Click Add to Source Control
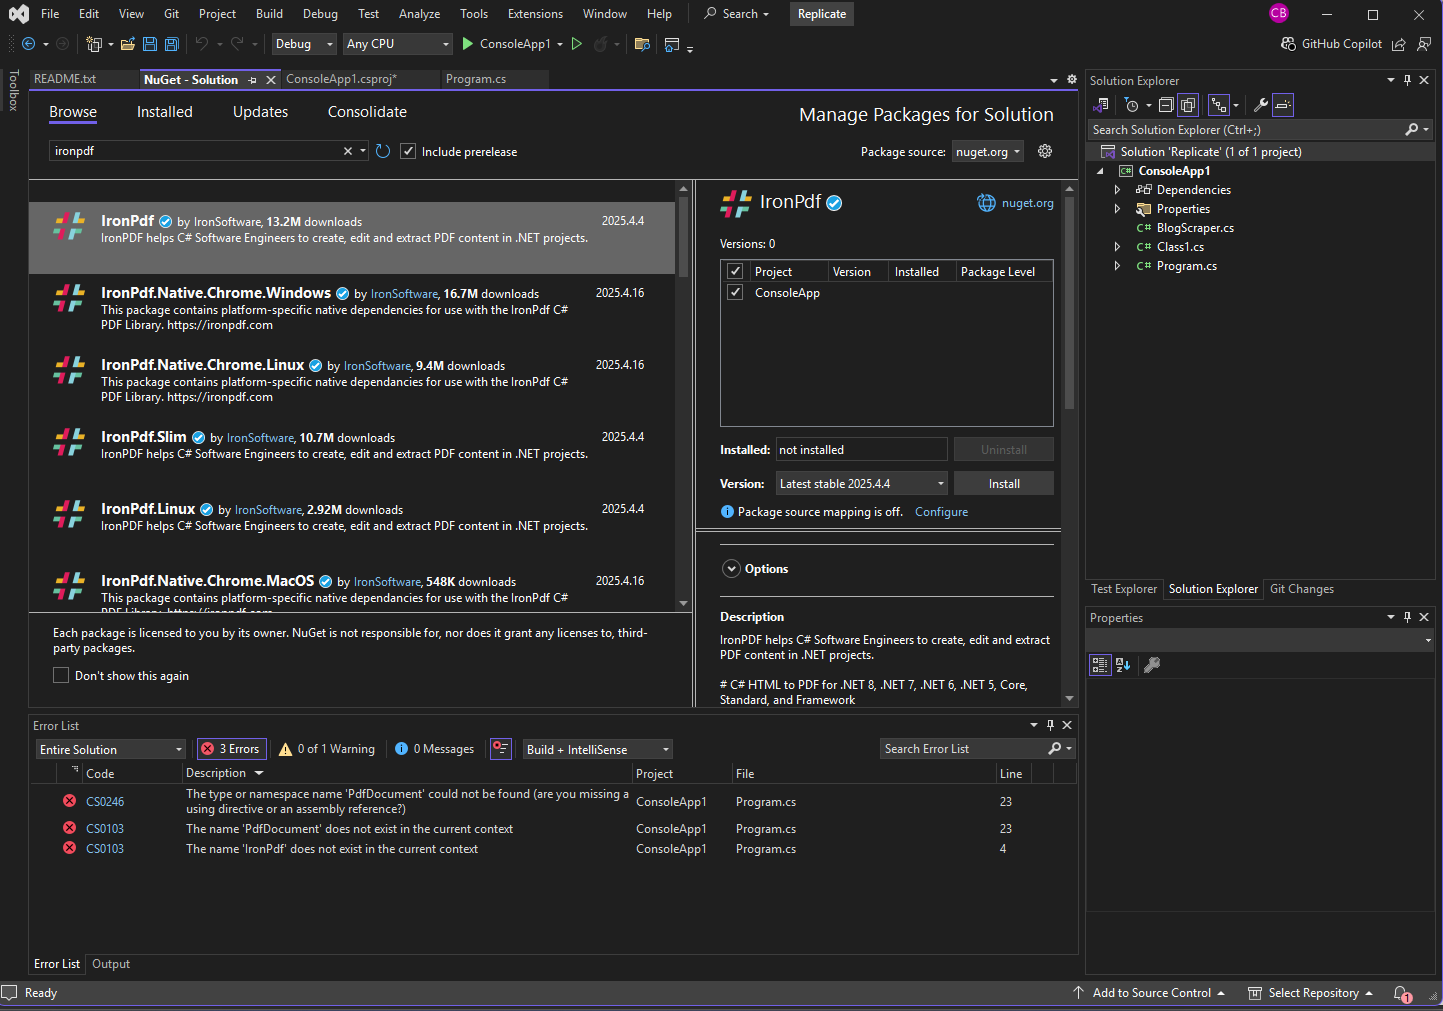Image resolution: width=1443 pixels, height=1011 pixels. point(1151,993)
